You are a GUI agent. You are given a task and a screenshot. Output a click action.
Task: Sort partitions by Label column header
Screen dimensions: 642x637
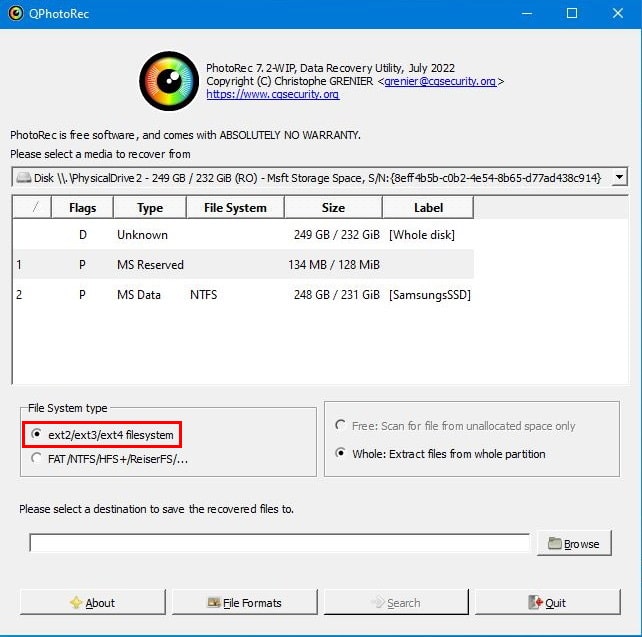click(428, 208)
